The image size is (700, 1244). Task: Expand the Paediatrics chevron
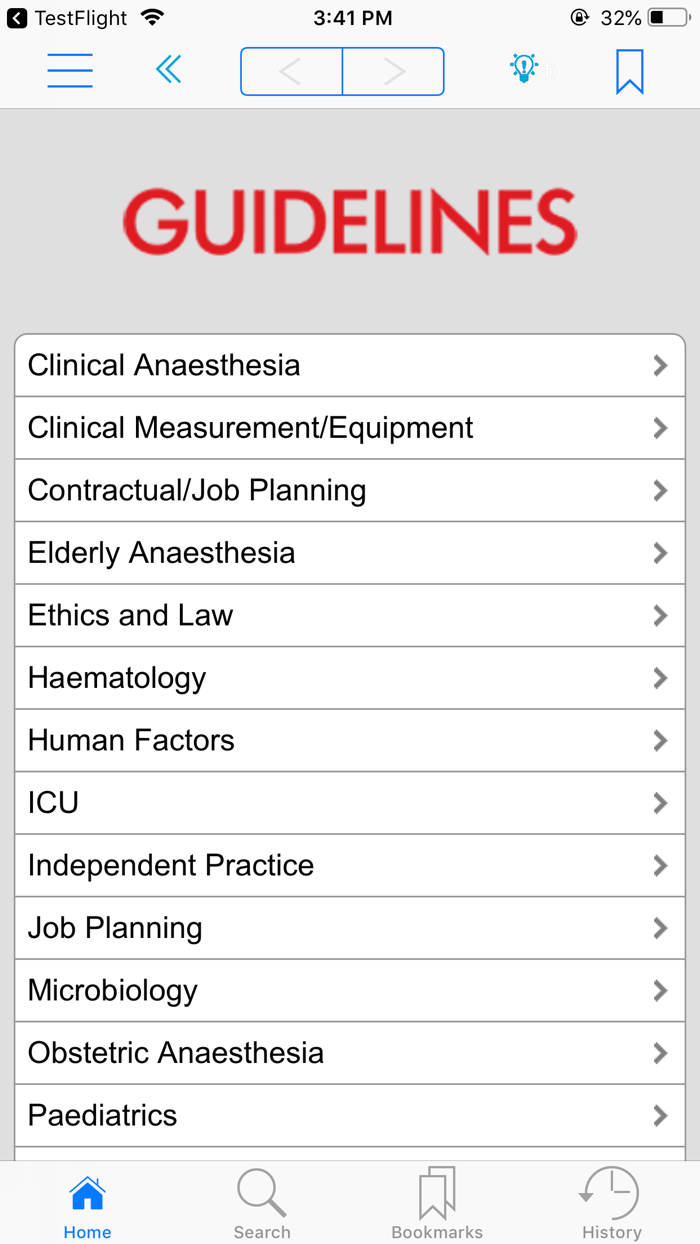[659, 1115]
